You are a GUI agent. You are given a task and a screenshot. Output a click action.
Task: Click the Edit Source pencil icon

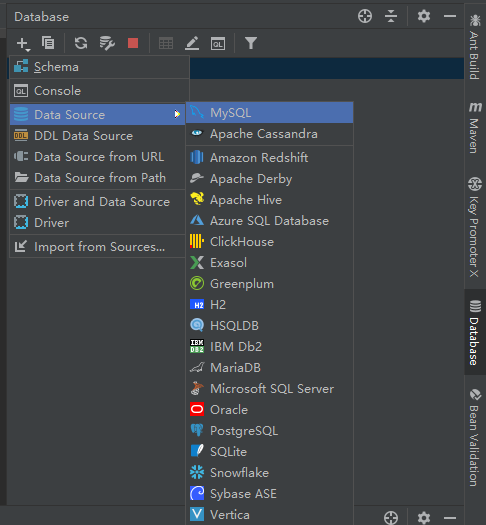click(x=192, y=43)
